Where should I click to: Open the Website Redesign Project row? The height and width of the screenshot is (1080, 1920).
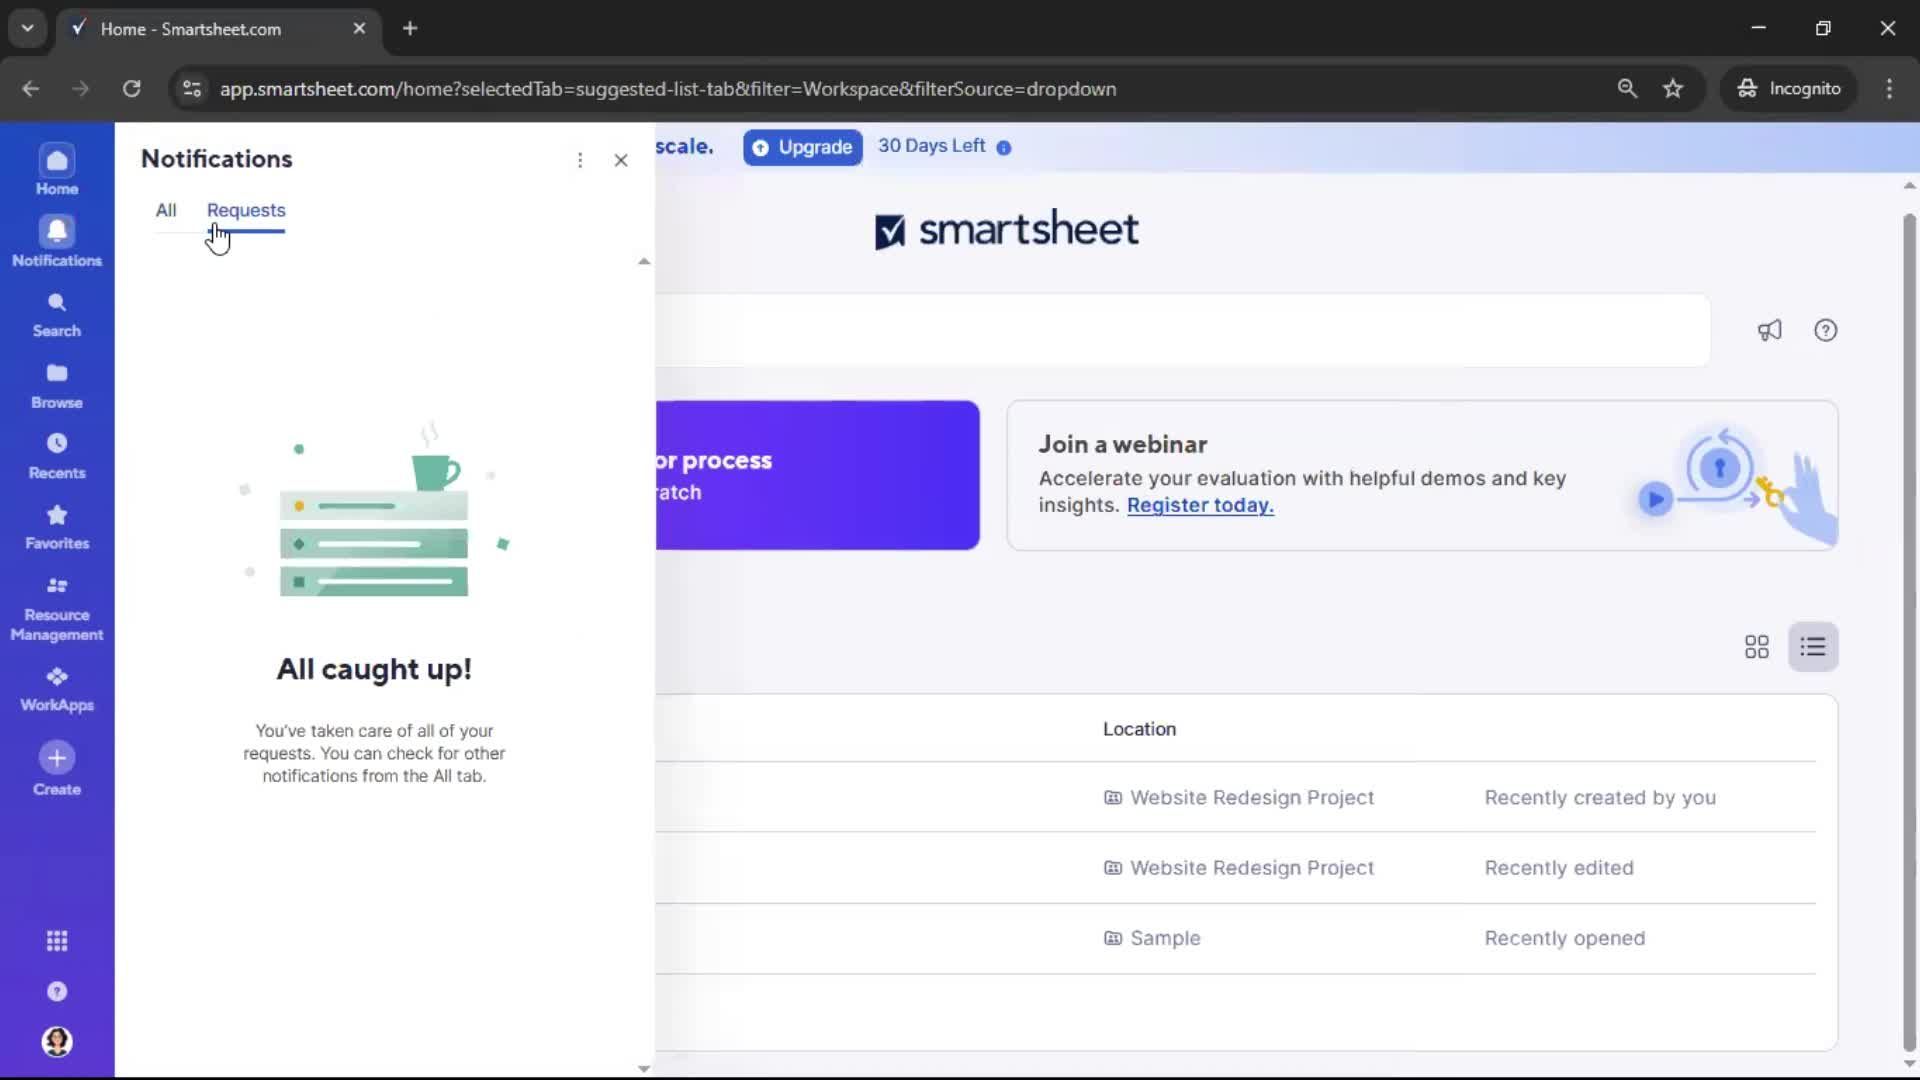coord(1252,797)
